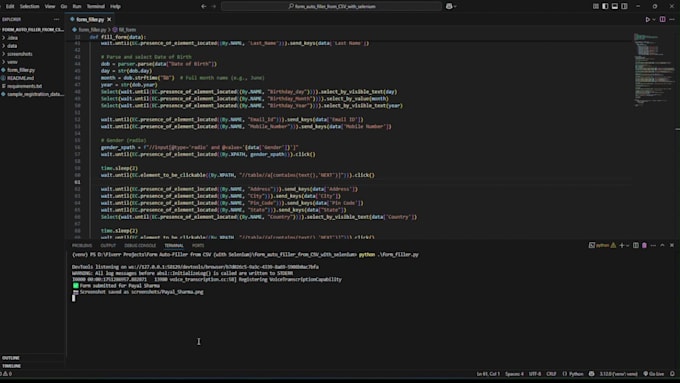Open the View menu
The image size is (680, 383).
(x=50, y=7)
